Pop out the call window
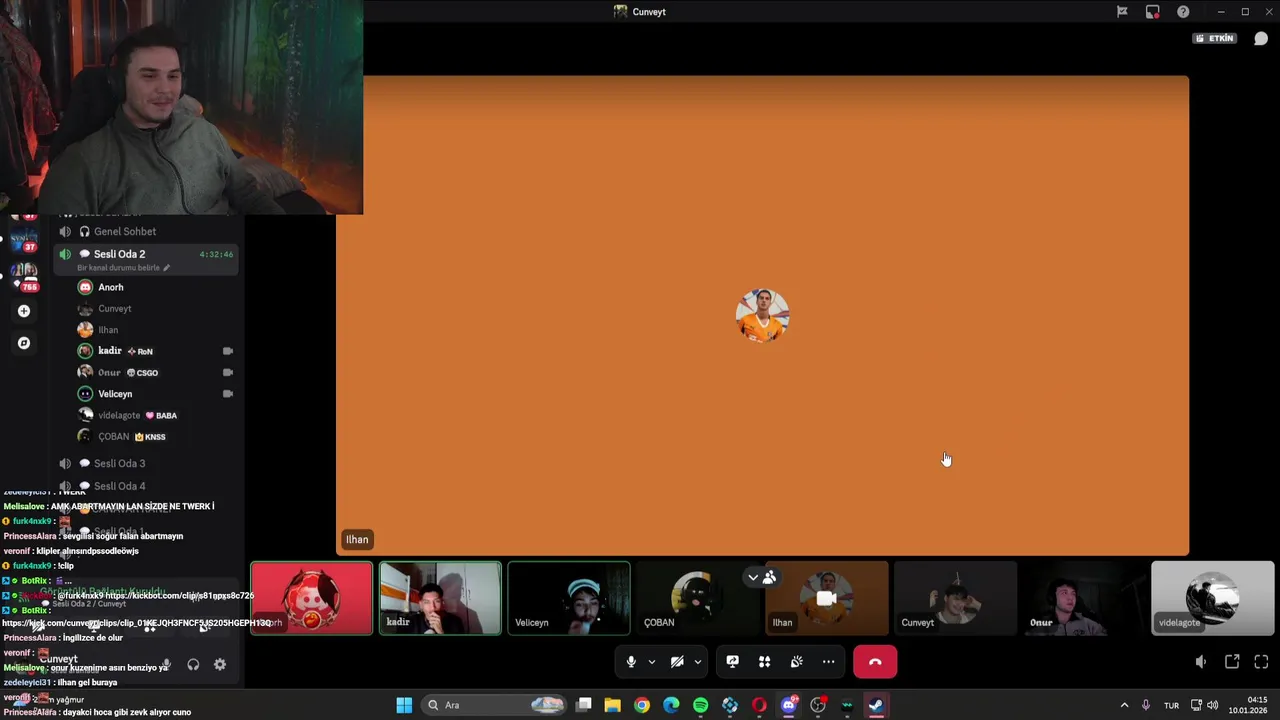1280x720 pixels. 1232,662
